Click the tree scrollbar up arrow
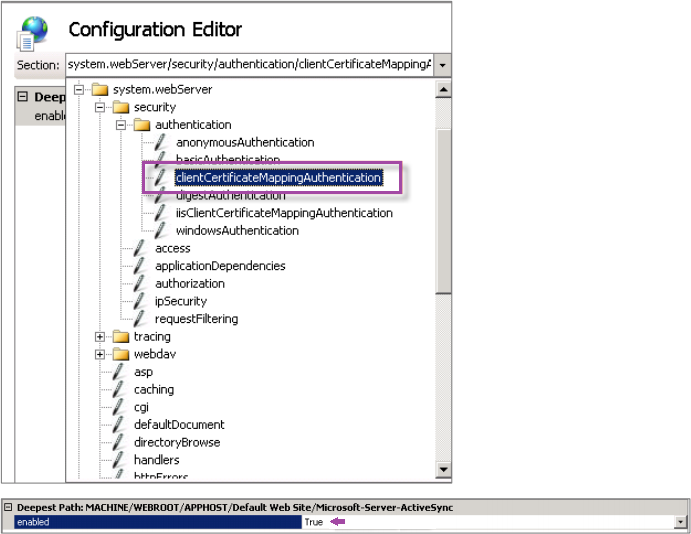The image size is (691, 534). (443, 90)
